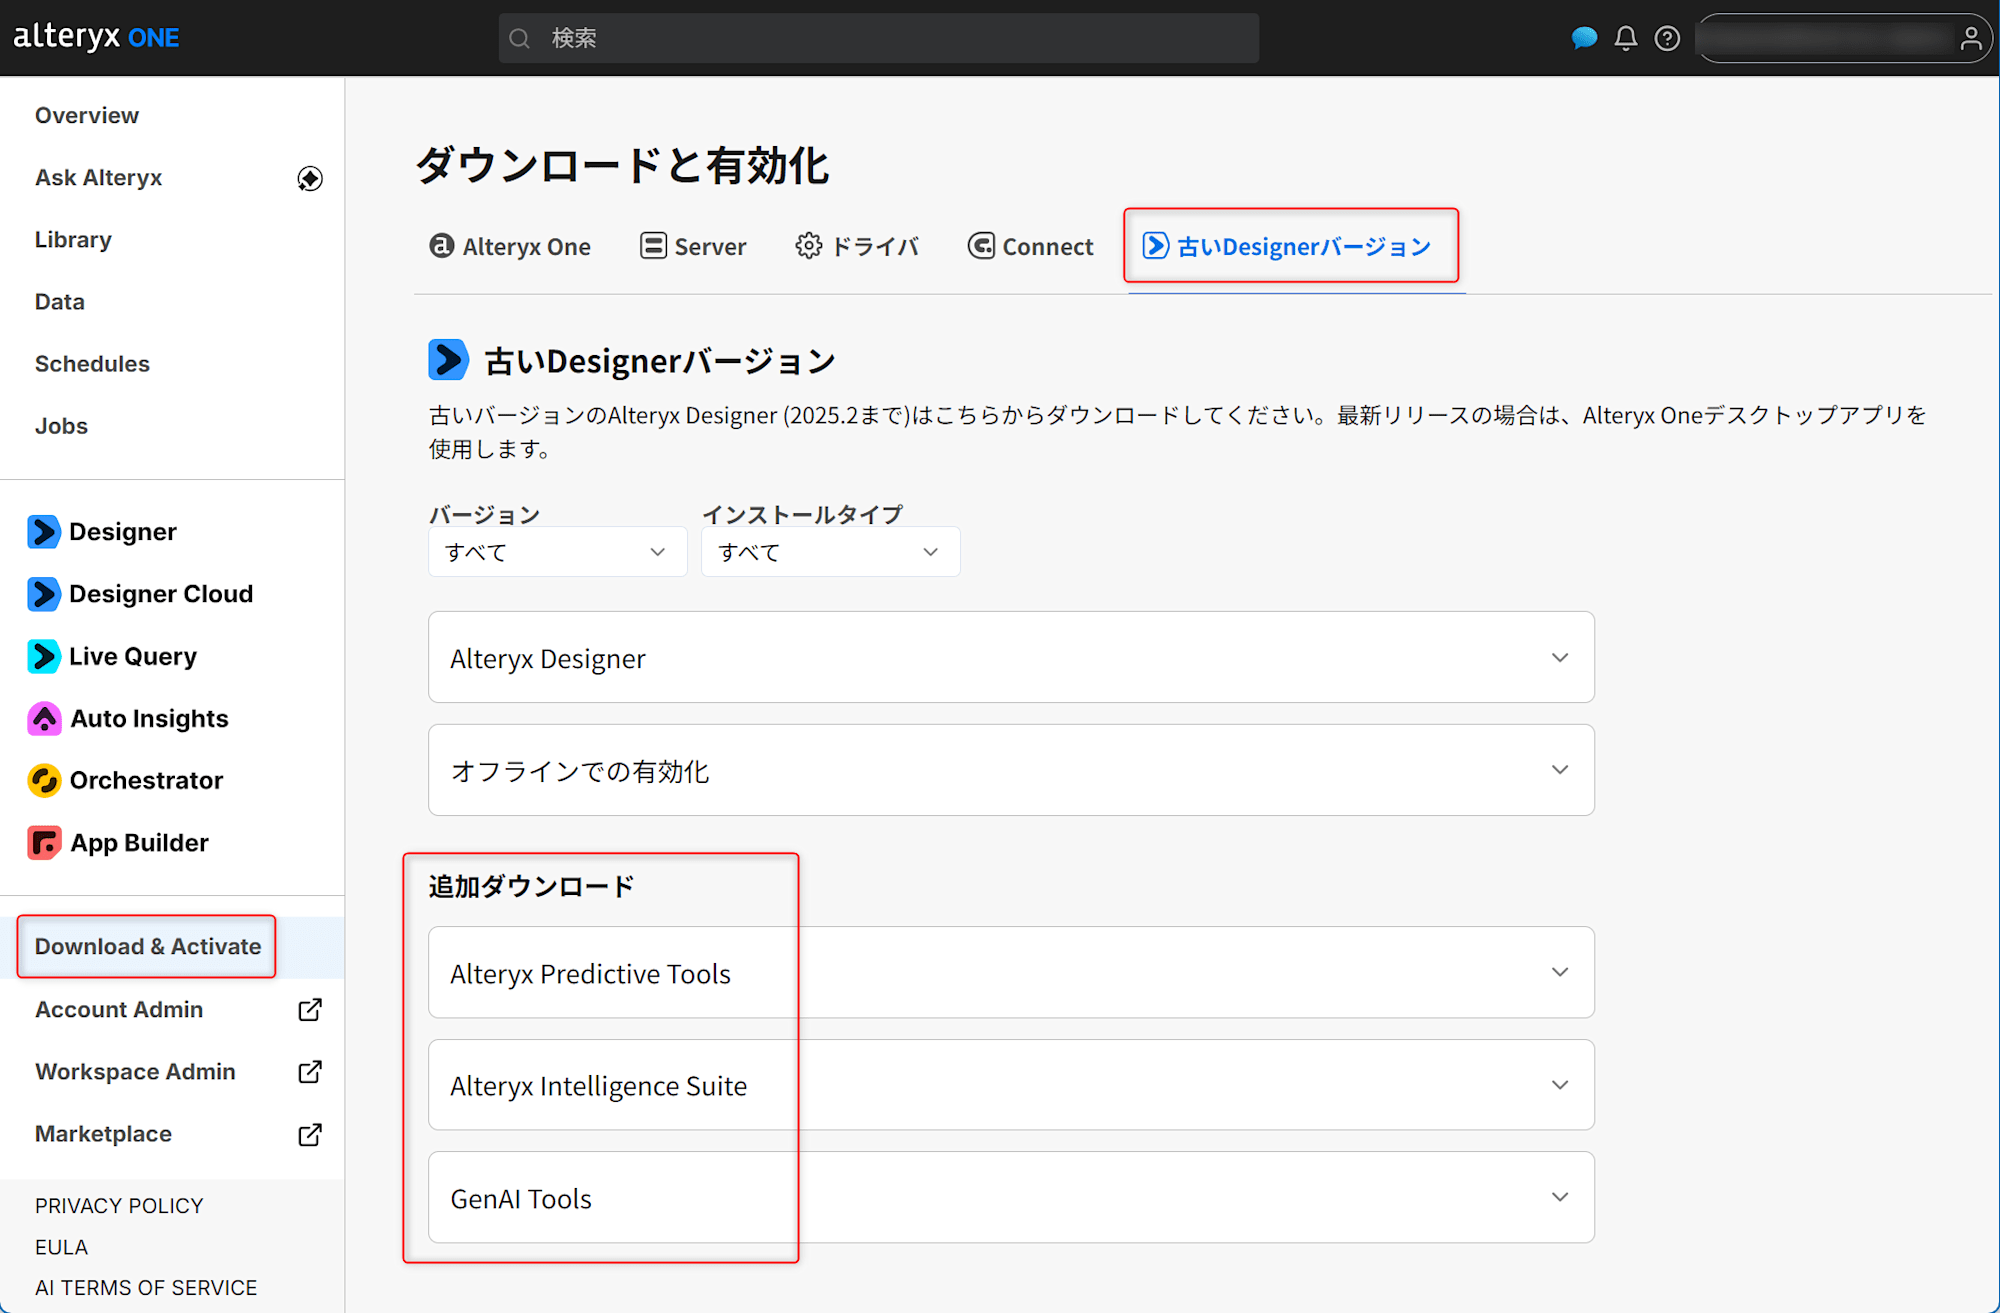The width and height of the screenshot is (2000, 1313).
Task: Click Account Admin external link icon
Action: 310,1010
